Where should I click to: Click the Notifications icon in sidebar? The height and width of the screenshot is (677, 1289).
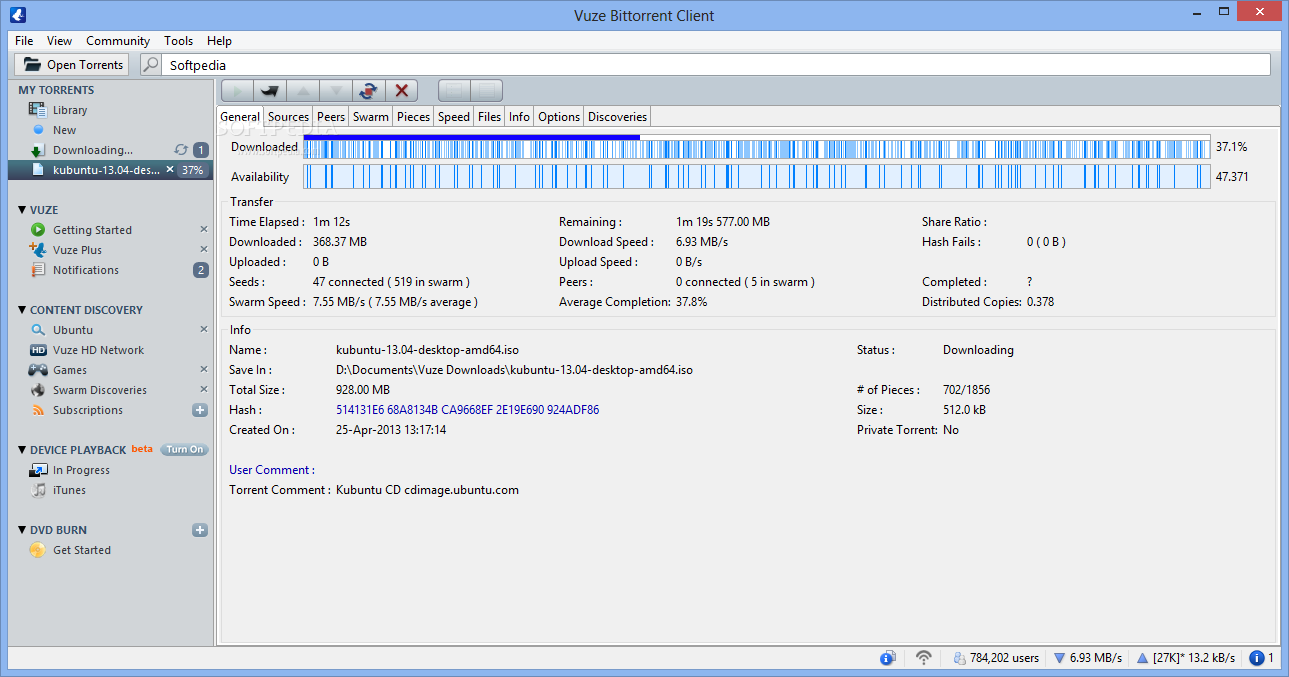[38, 270]
